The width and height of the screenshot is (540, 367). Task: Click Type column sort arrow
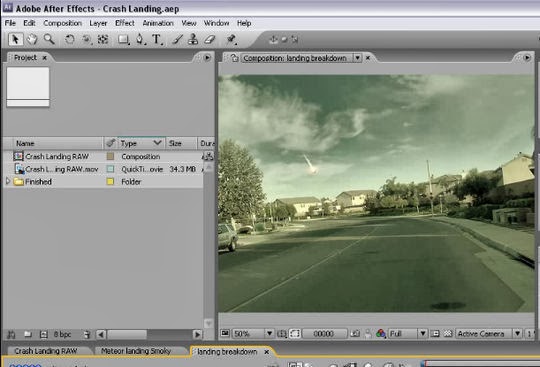[157, 143]
